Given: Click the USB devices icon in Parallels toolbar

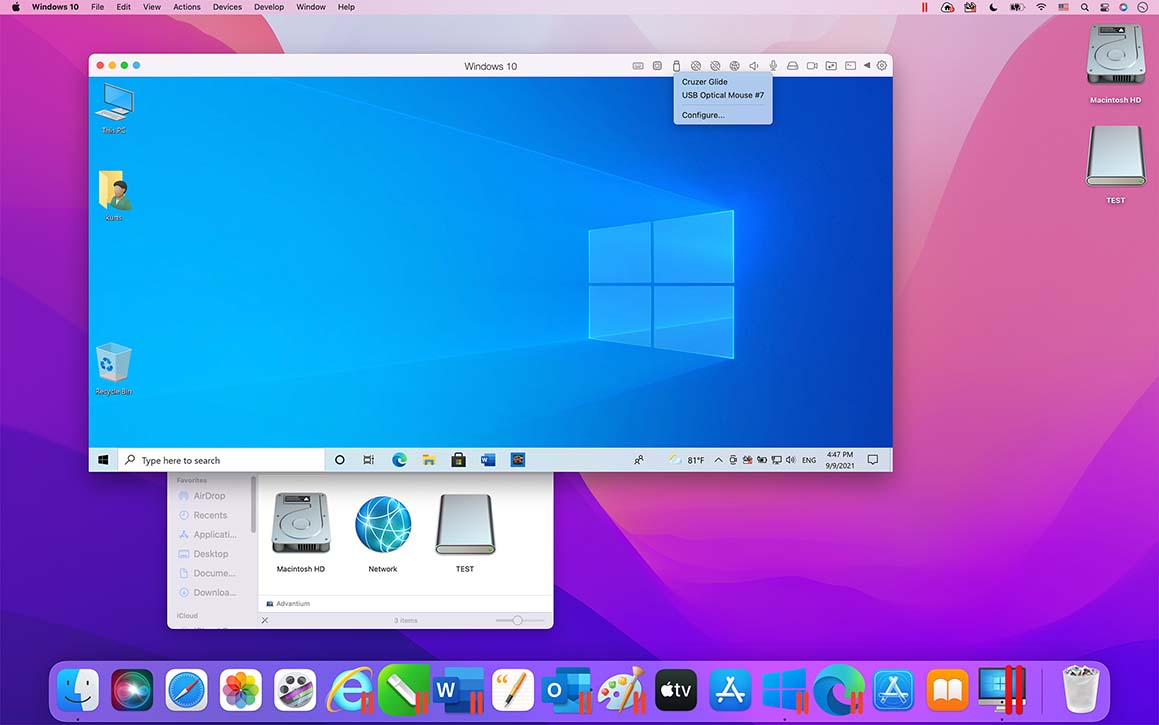Looking at the screenshot, I should click(x=676, y=66).
